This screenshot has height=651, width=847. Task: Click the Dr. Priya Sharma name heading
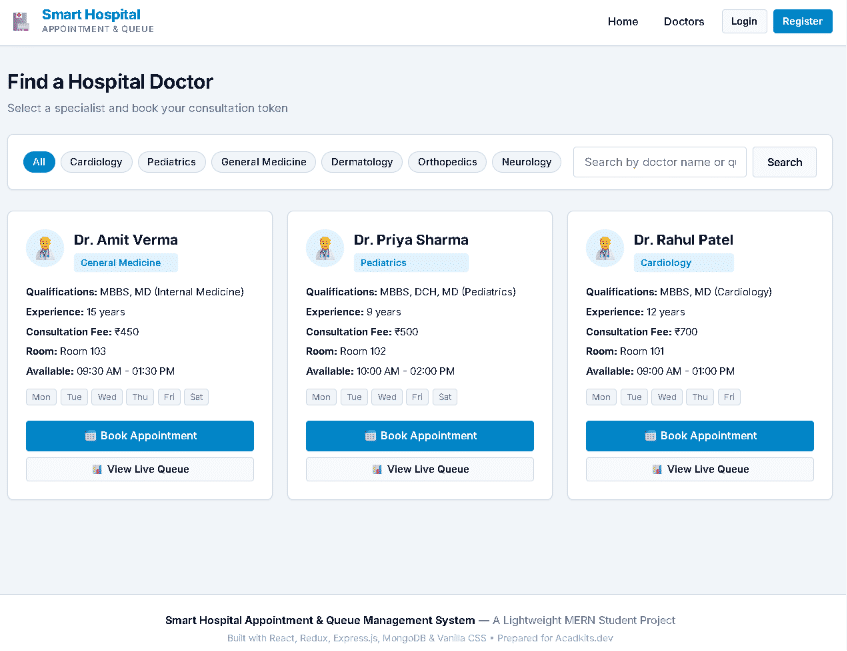[x=411, y=240]
